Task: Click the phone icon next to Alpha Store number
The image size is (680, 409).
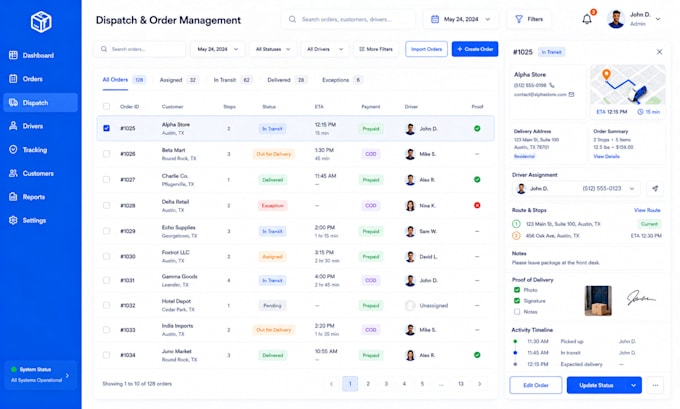Action: coord(552,85)
